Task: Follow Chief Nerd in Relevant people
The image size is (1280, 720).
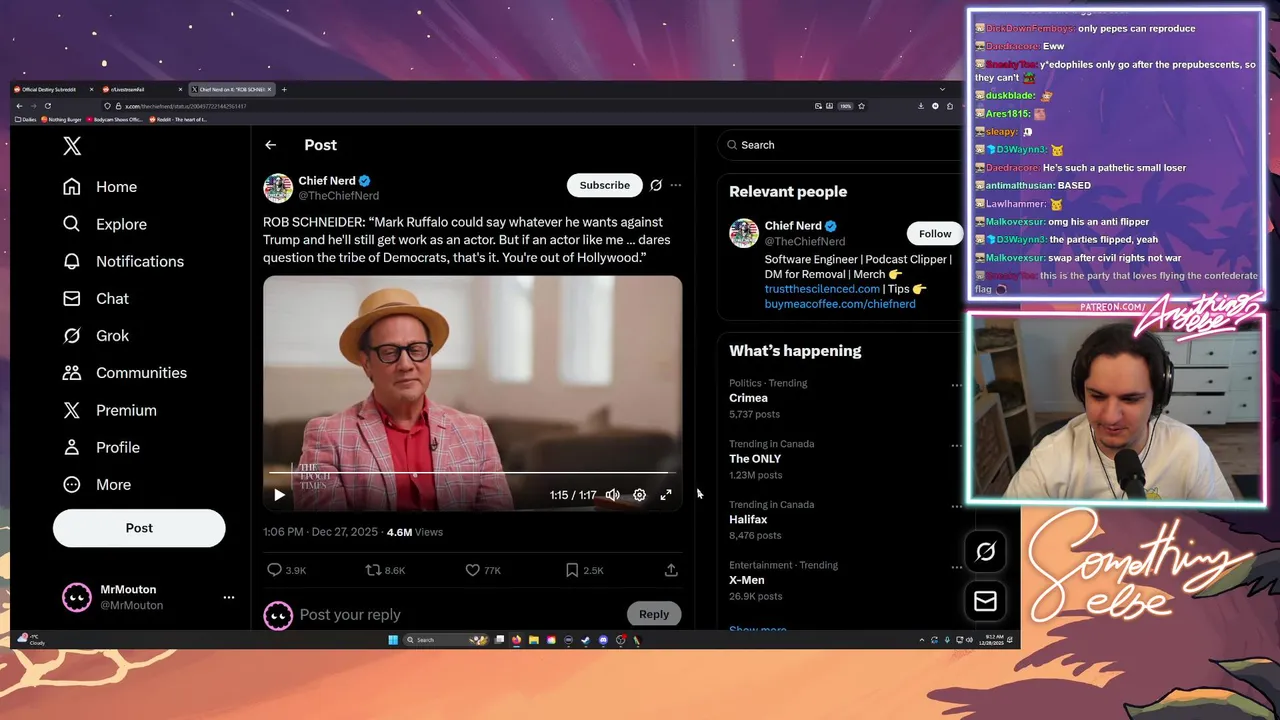Action: pos(935,234)
